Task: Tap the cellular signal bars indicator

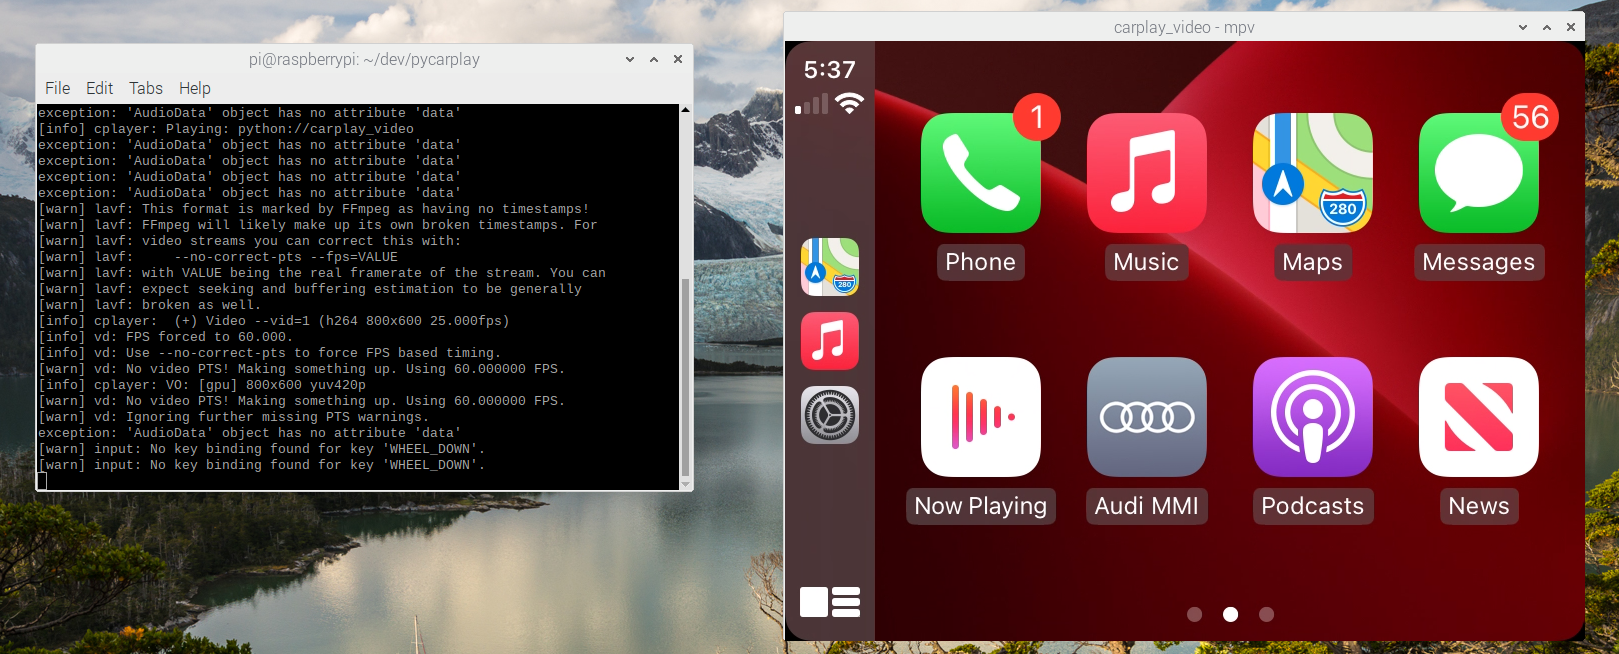Action: (811, 104)
